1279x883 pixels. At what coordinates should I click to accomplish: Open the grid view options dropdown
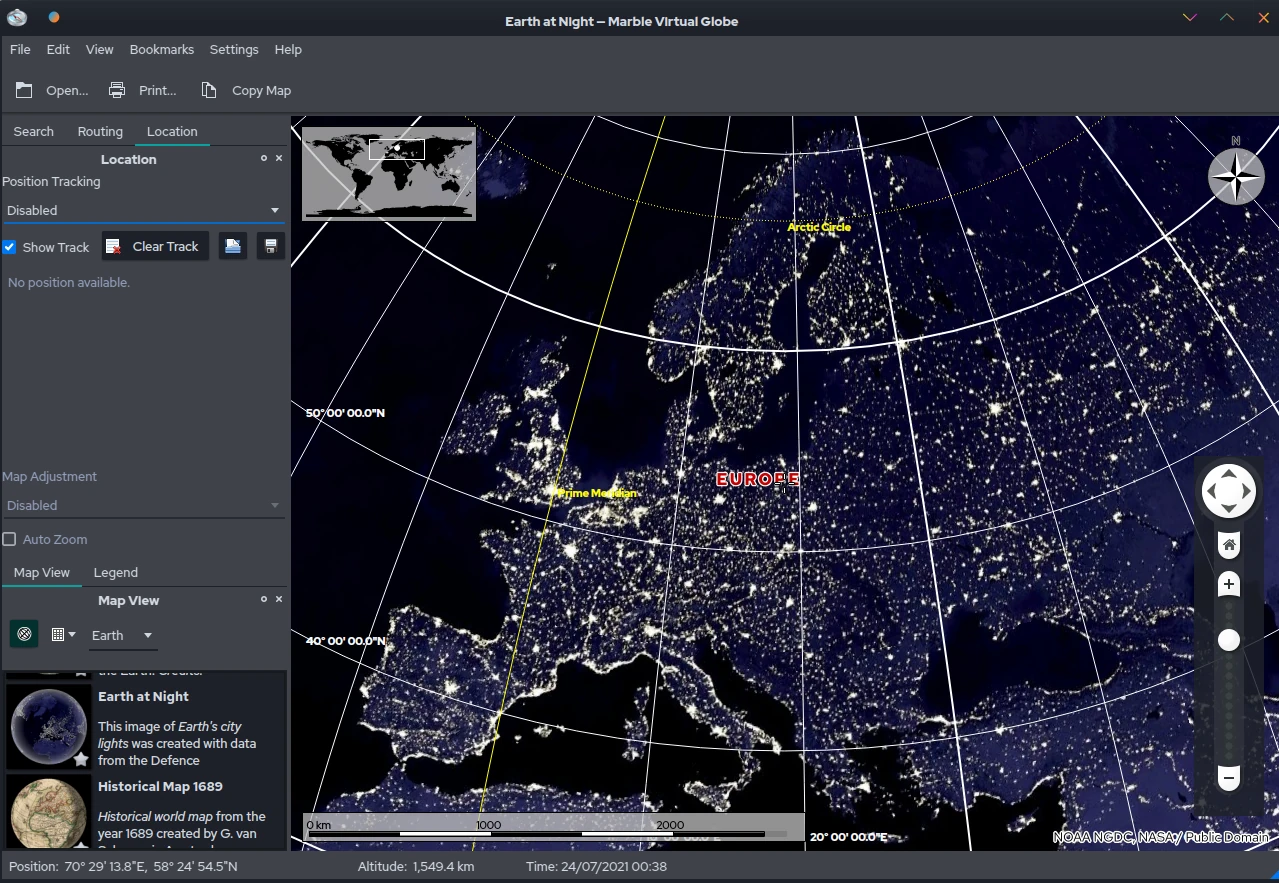(63, 635)
